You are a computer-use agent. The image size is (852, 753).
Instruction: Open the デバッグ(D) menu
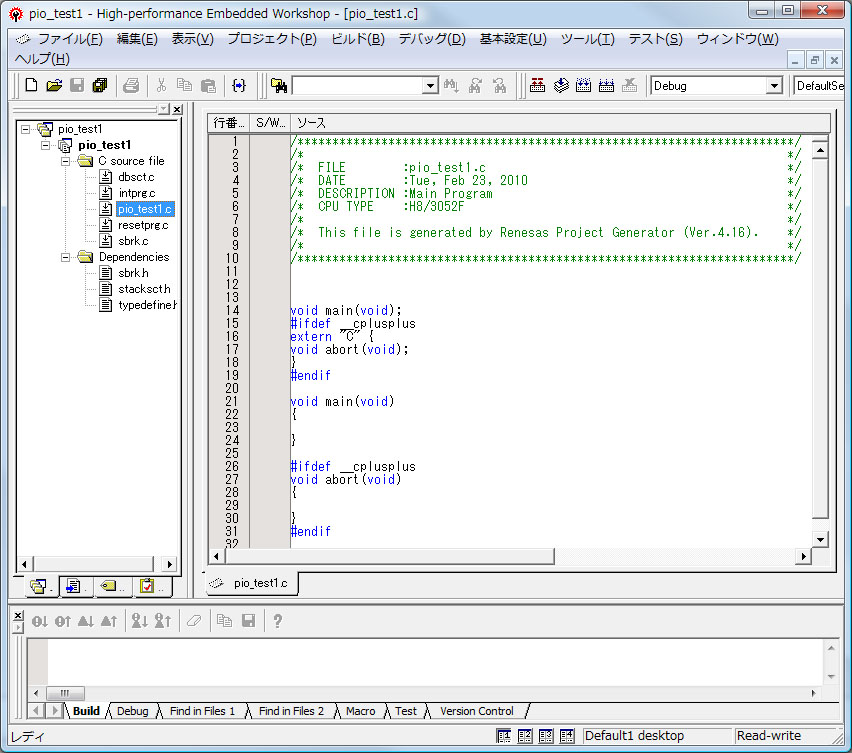(432, 39)
